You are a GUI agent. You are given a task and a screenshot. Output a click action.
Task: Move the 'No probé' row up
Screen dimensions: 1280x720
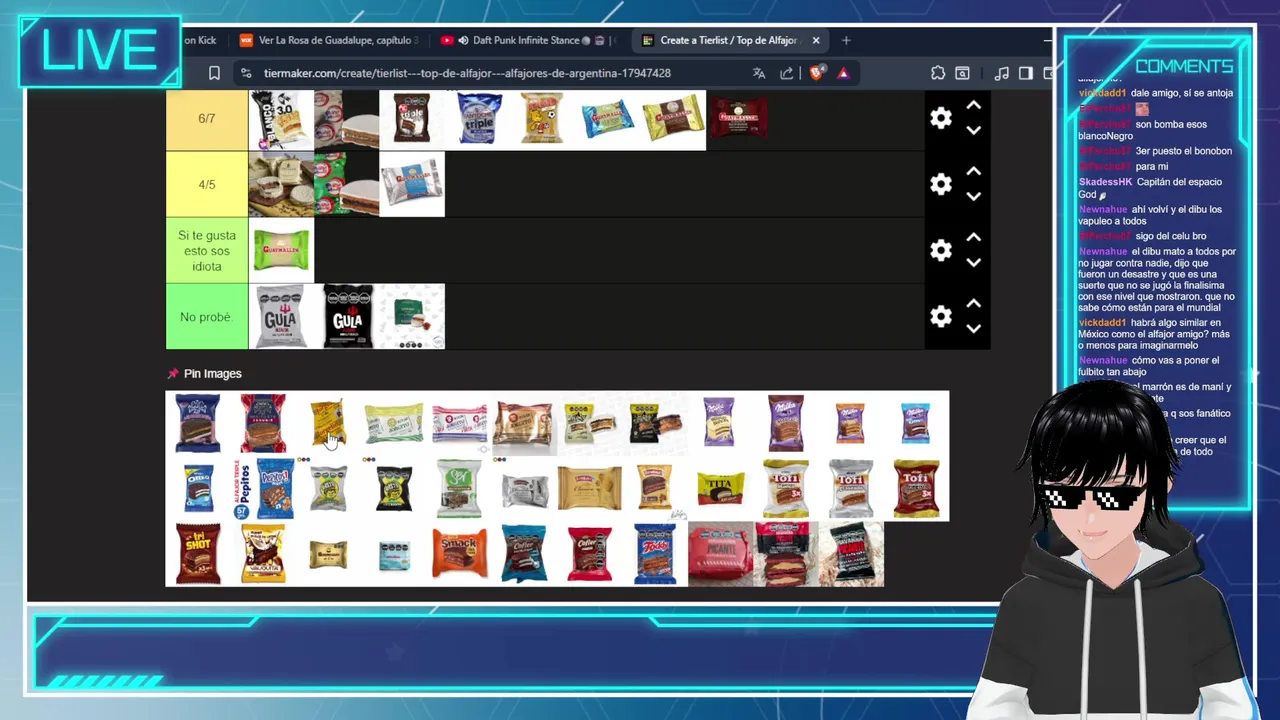[x=973, y=303]
